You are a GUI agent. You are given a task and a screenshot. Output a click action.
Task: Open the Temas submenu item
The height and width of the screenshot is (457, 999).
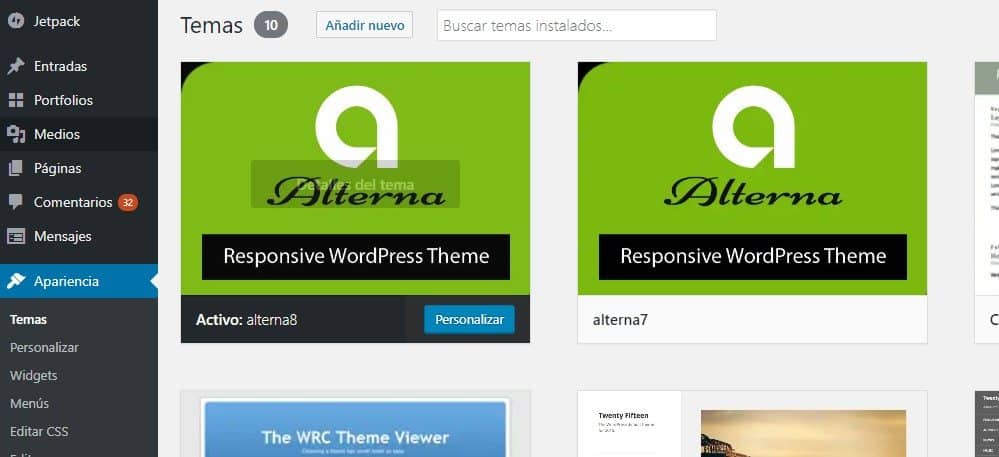[x=29, y=320]
